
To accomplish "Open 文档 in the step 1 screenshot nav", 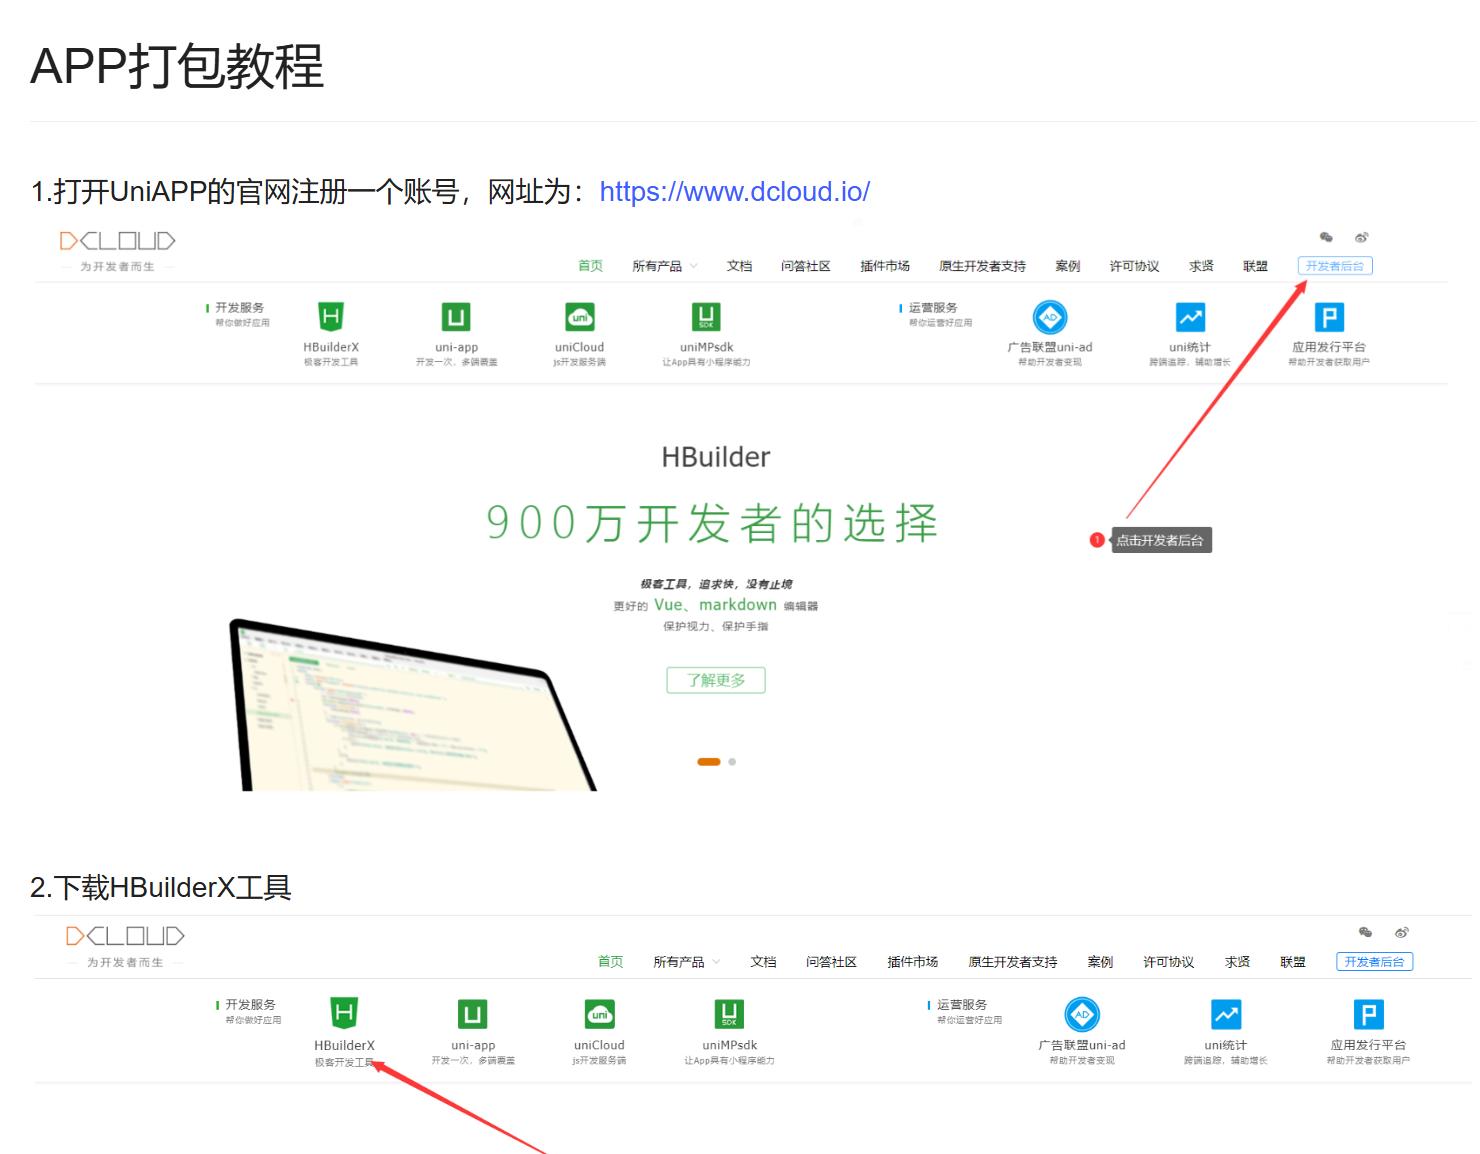I will 739,266.
